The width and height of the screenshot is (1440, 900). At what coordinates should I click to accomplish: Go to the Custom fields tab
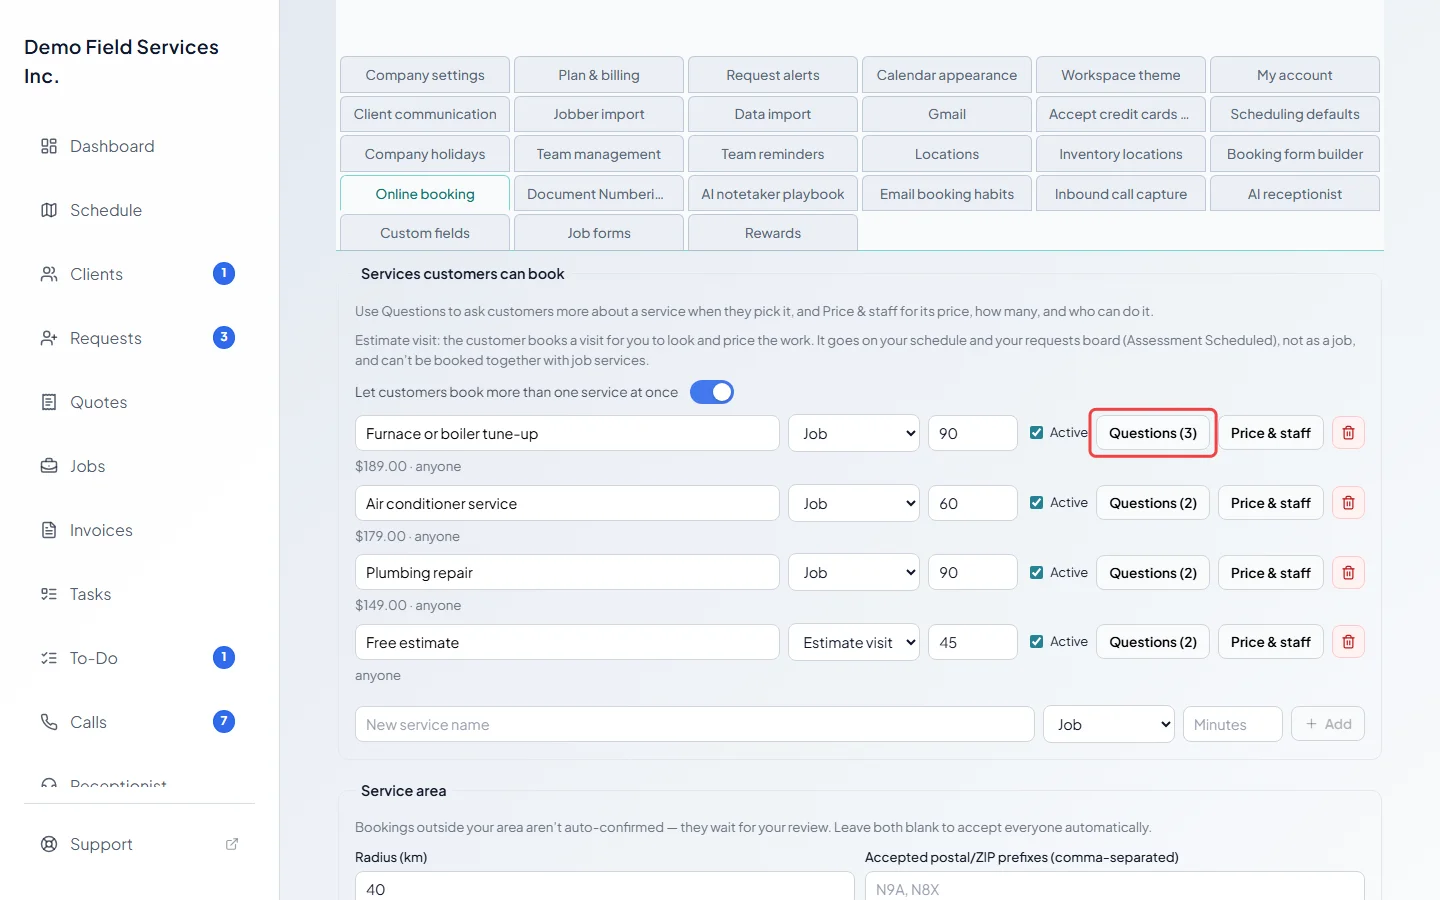click(425, 233)
